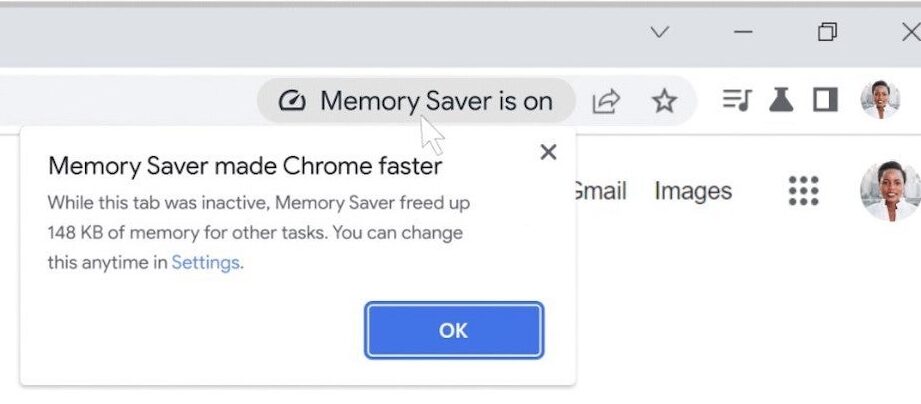Viewport: 921px width, 404px height.
Task: Open the Chrome Labs flask icon
Action: [x=781, y=100]
